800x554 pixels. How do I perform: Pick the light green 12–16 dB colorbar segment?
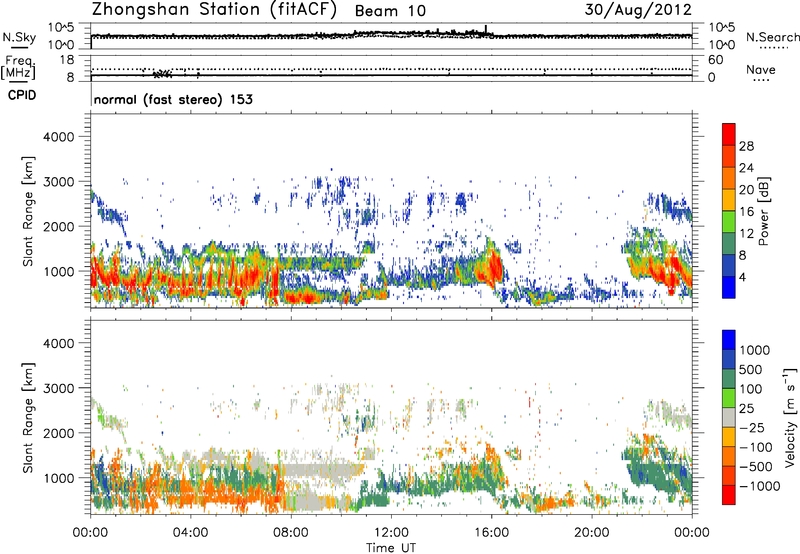pyautogui.click(x=729, y=222)
